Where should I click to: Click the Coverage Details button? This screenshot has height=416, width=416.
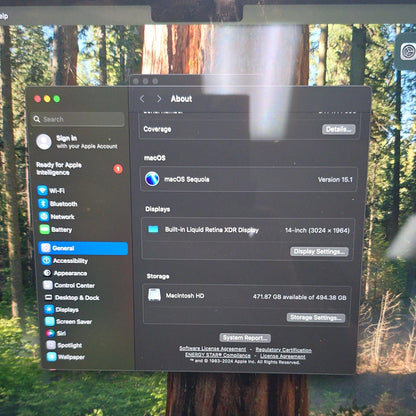(x=339, y=129)
